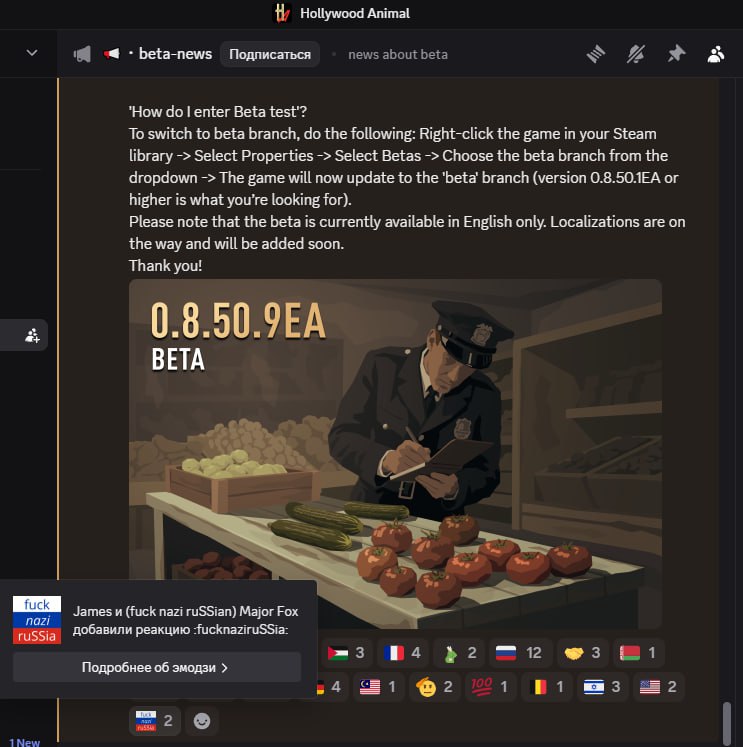The width and height of the screenshot is (743, 747).
Task: Click the add-members icon in sidebar
Action: point(32,335)
